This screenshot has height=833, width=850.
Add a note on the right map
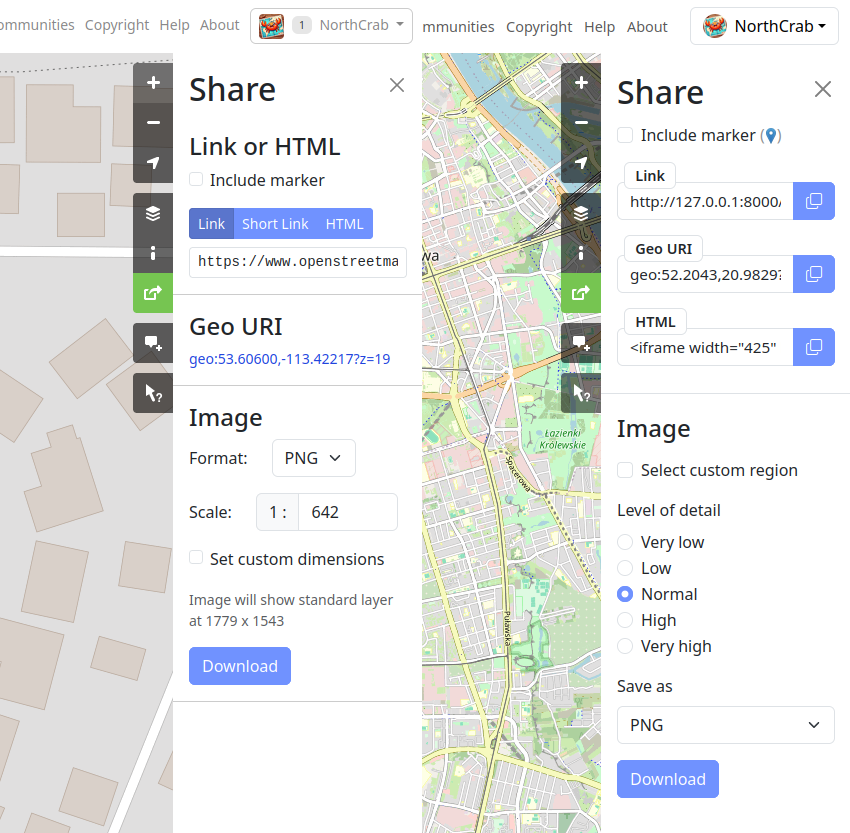point(581,343)
